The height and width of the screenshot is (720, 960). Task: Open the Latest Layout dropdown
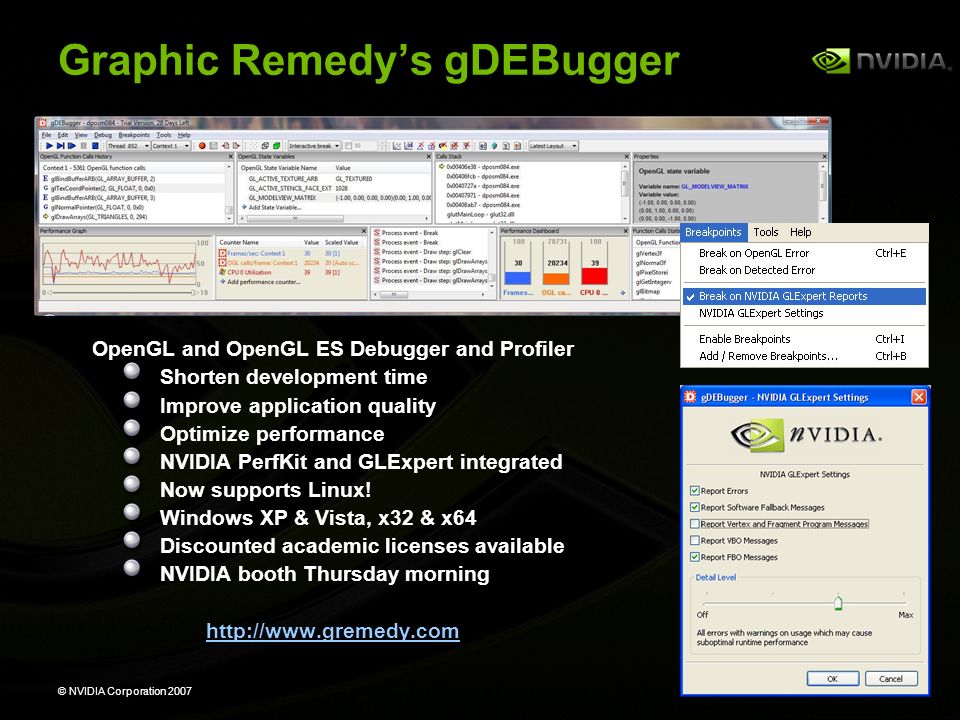(x=553, y=146)
